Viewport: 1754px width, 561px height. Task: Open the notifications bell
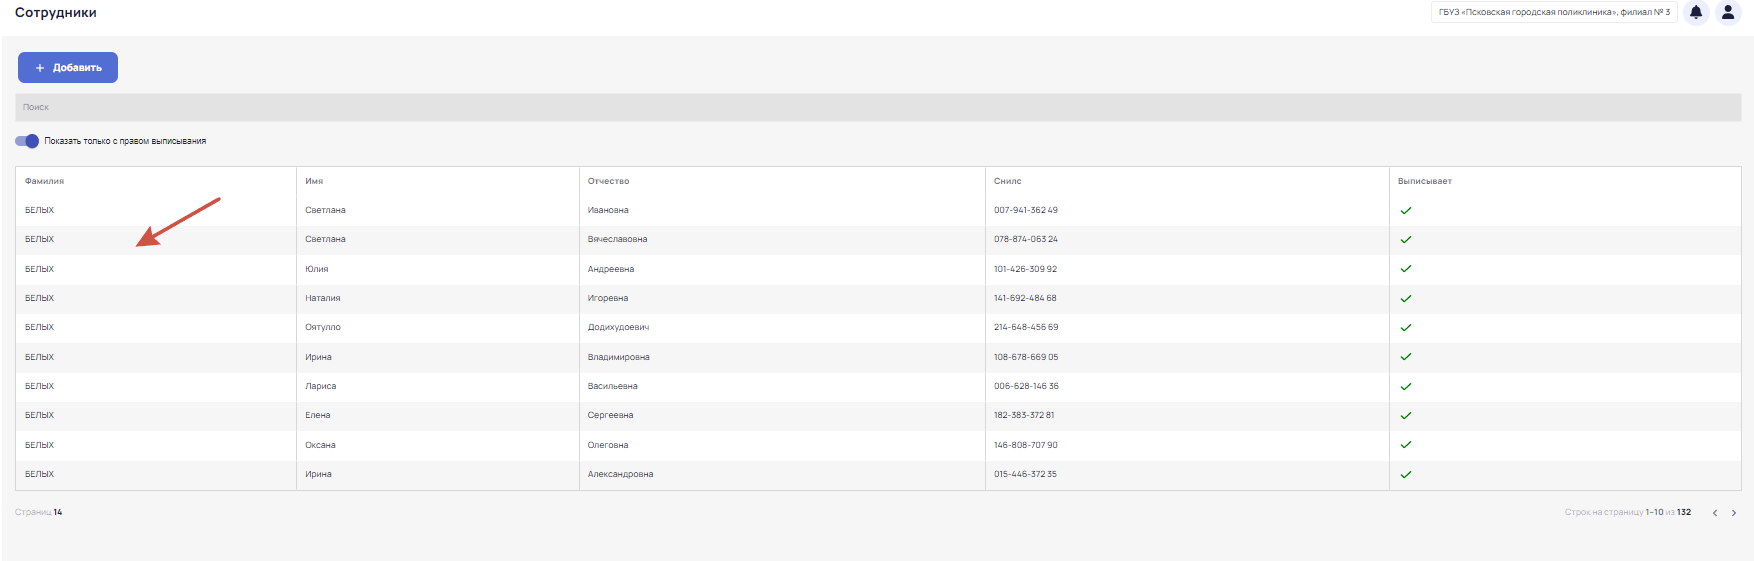[x=1696, y=12]
